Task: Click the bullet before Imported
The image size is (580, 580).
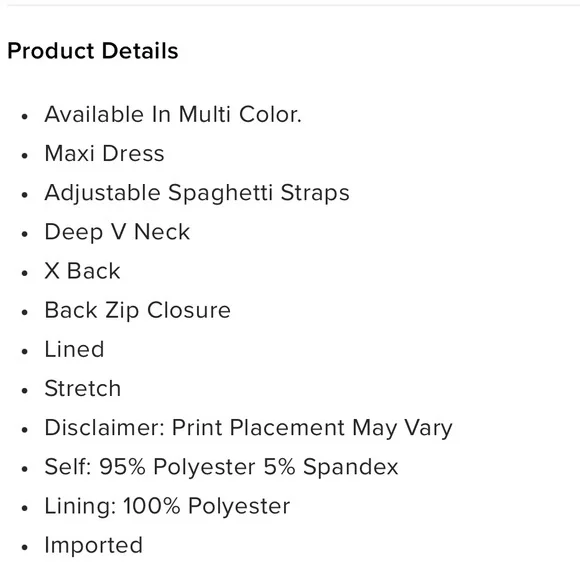Action: coord(25,547)
